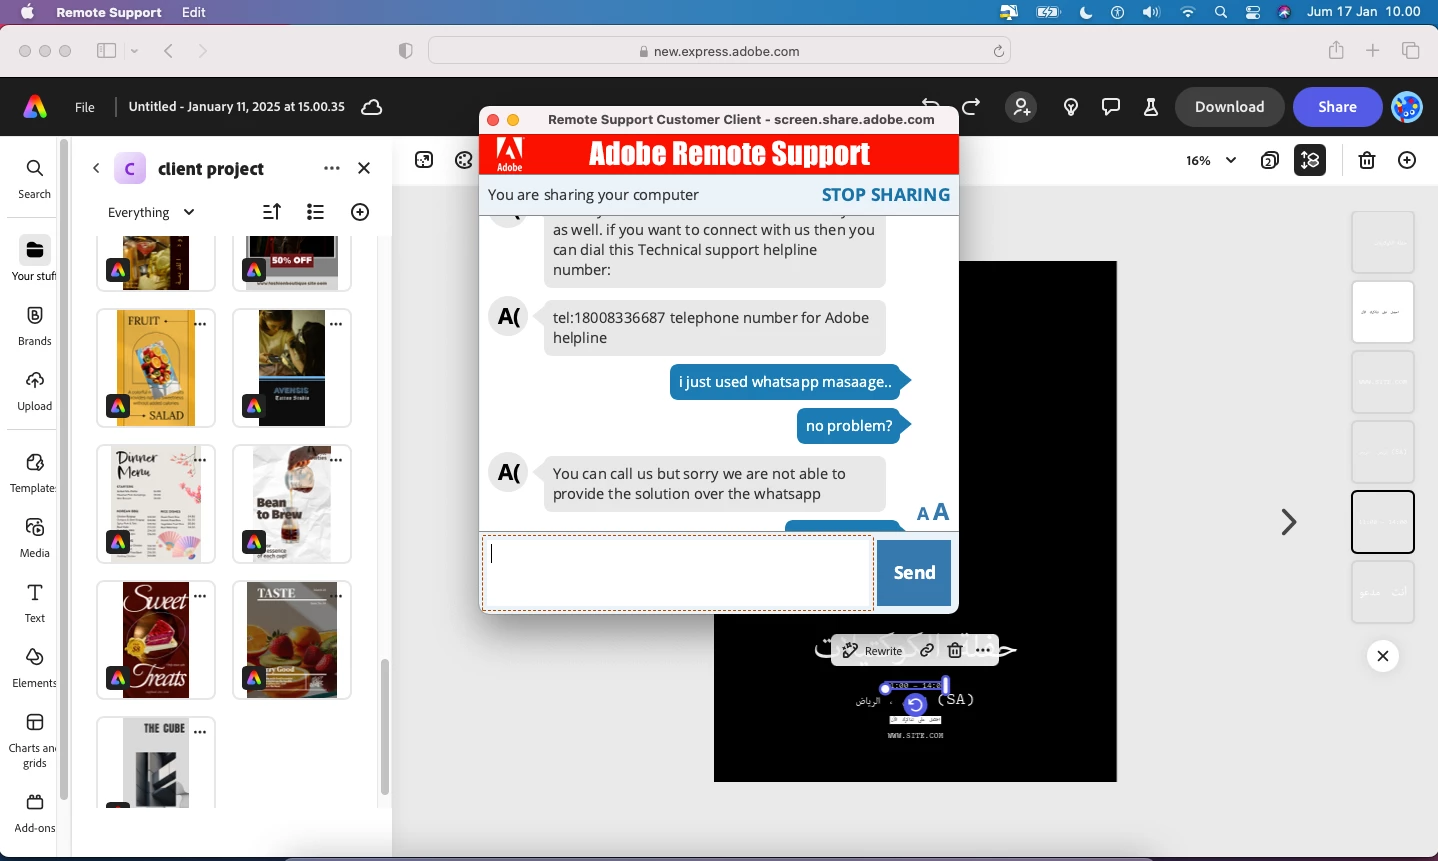This screenshot has height=861, width=1438.
Task: Click Download button
Action: point(1229,107)
